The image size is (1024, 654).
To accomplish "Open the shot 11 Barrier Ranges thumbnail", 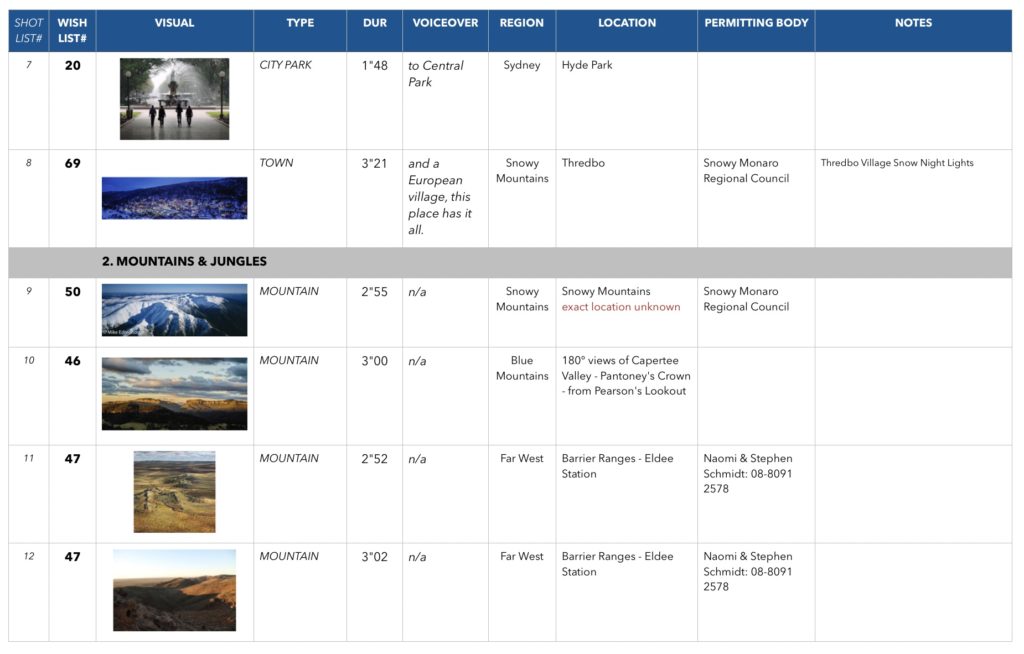I will pyautogui.click(x=174, y=492).
